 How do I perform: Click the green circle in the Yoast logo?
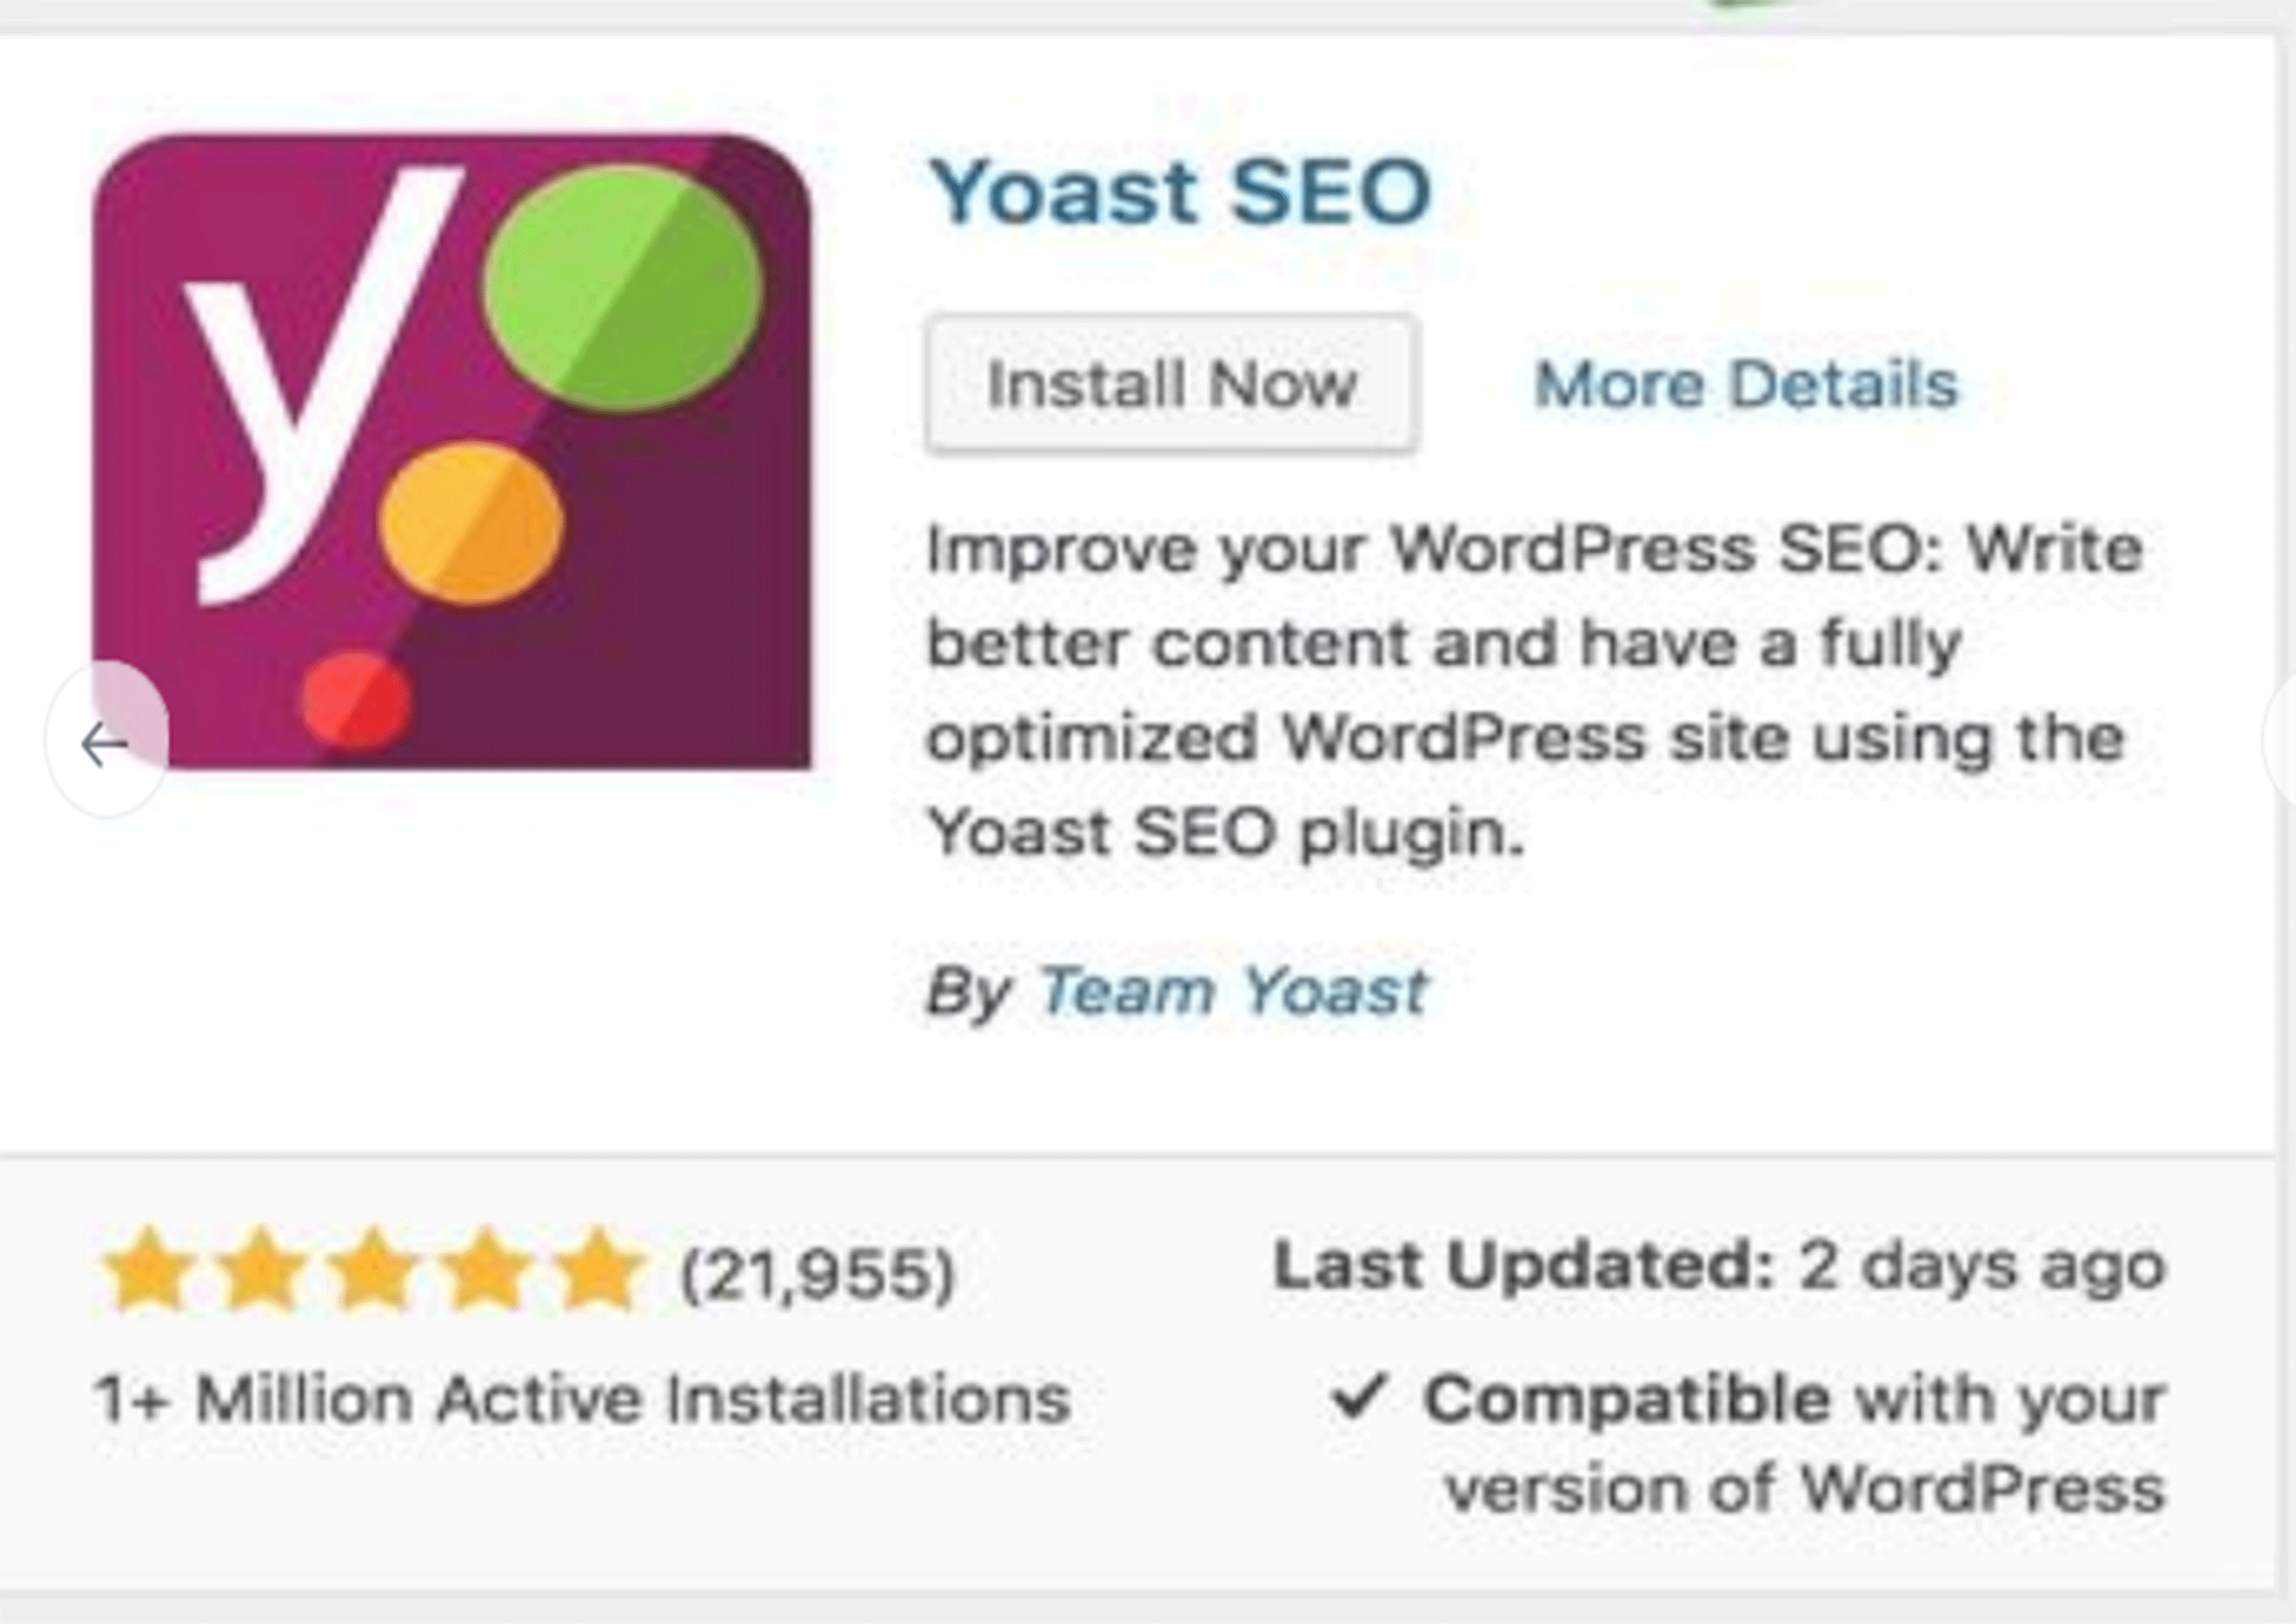[622, 288]
